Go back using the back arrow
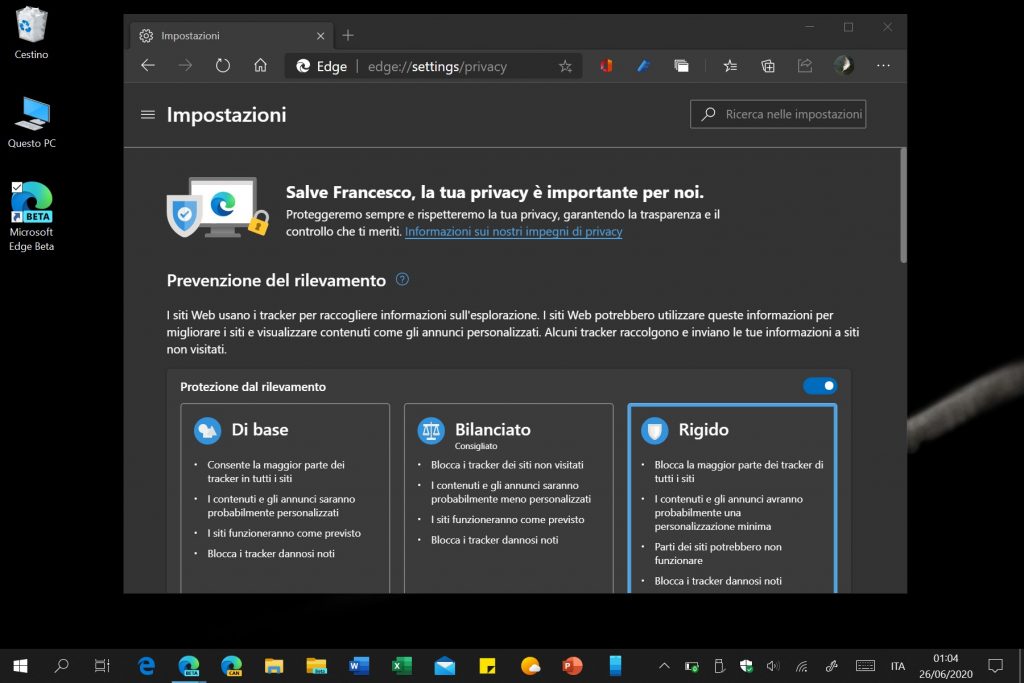1024x683 pixels. 148,66
